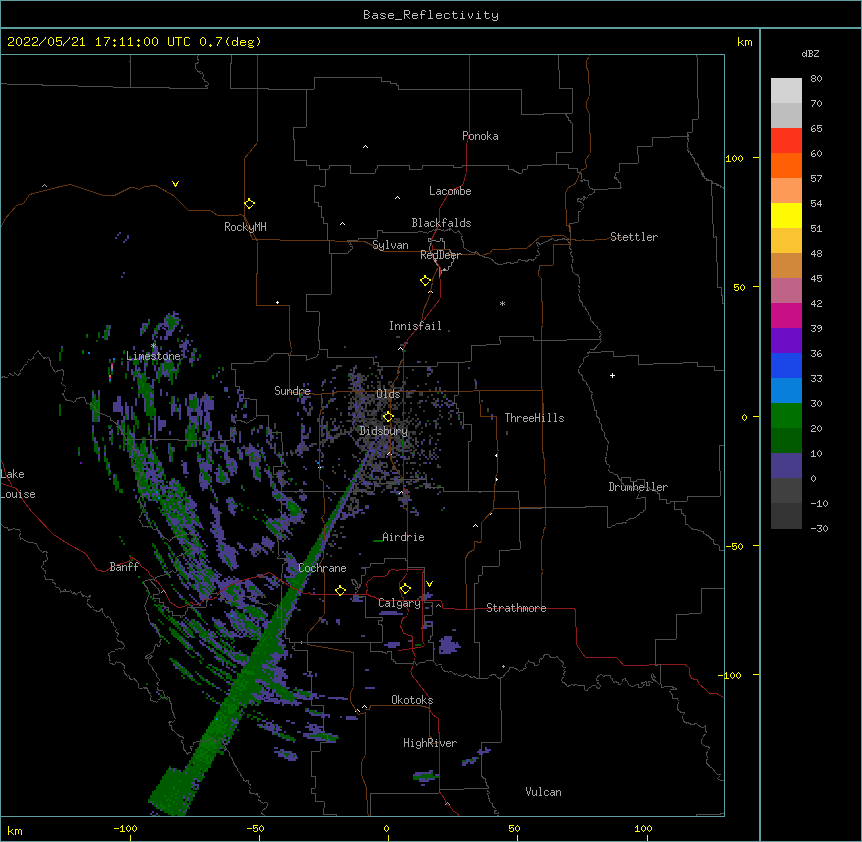
Task: Click the yellow diamond marker below Cochrane
Action: (340, 590)
